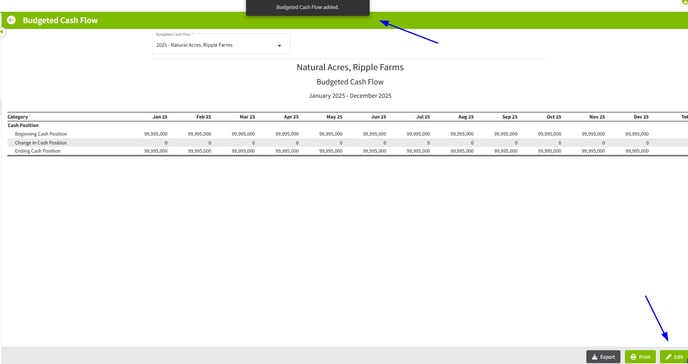Click the Jun 25 Beginning Cash Position value
The image size is (688, 364).
[x=374, y=134]
